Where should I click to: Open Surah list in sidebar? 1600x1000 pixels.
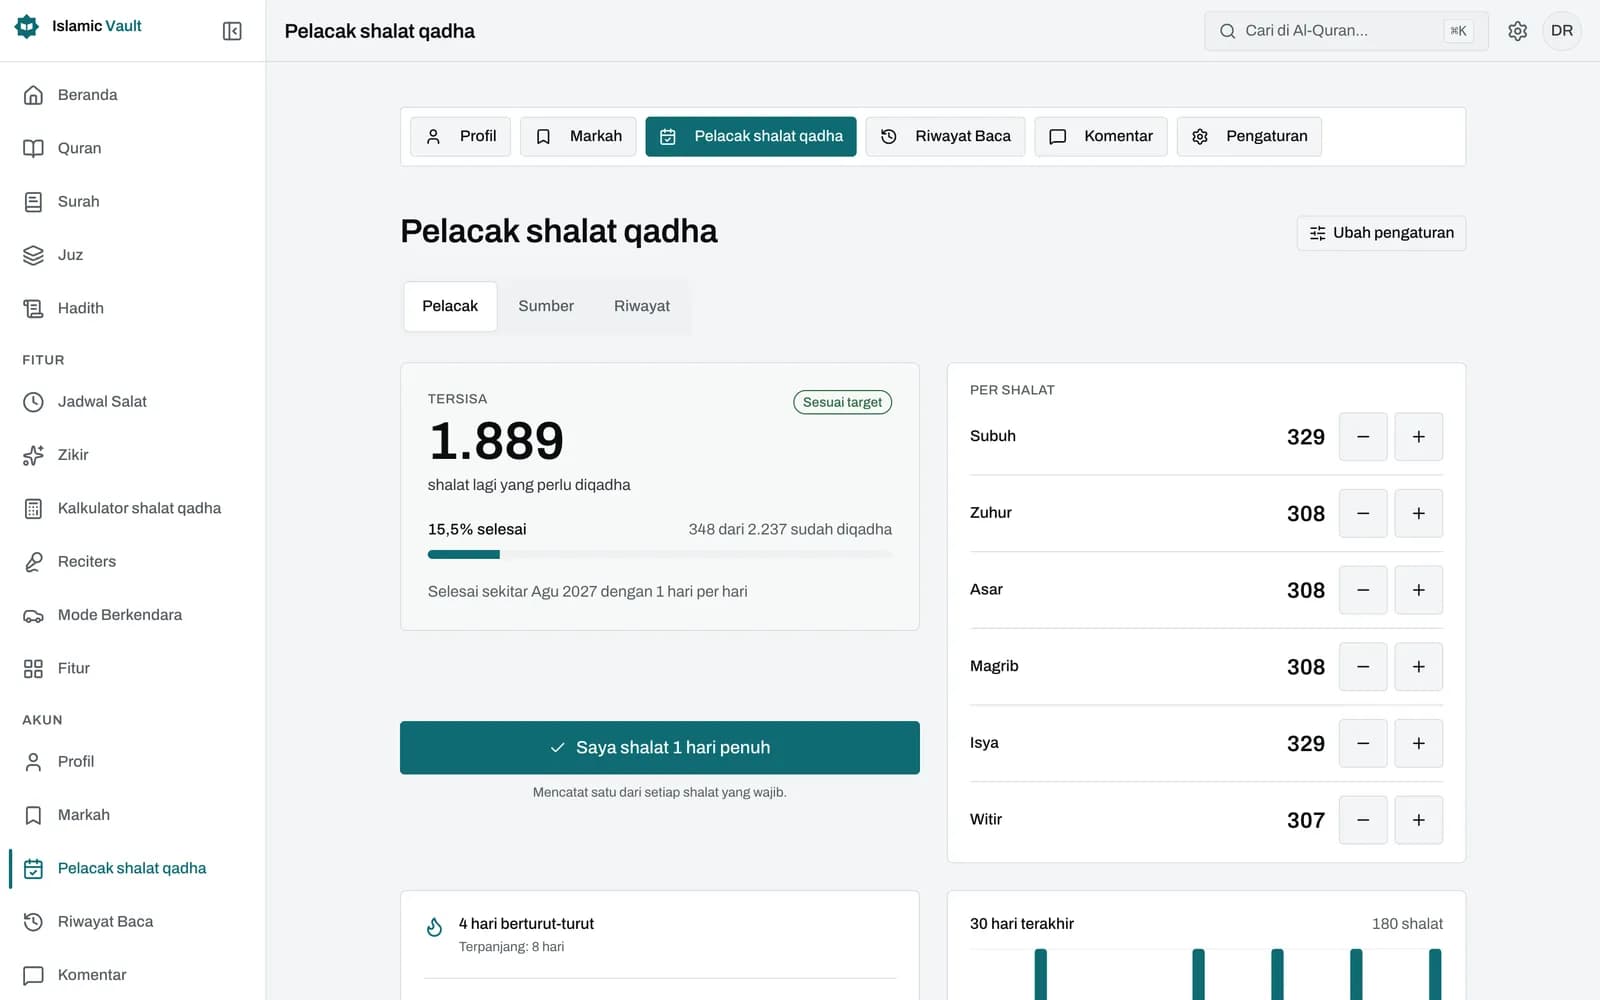[x=133, y=201]
